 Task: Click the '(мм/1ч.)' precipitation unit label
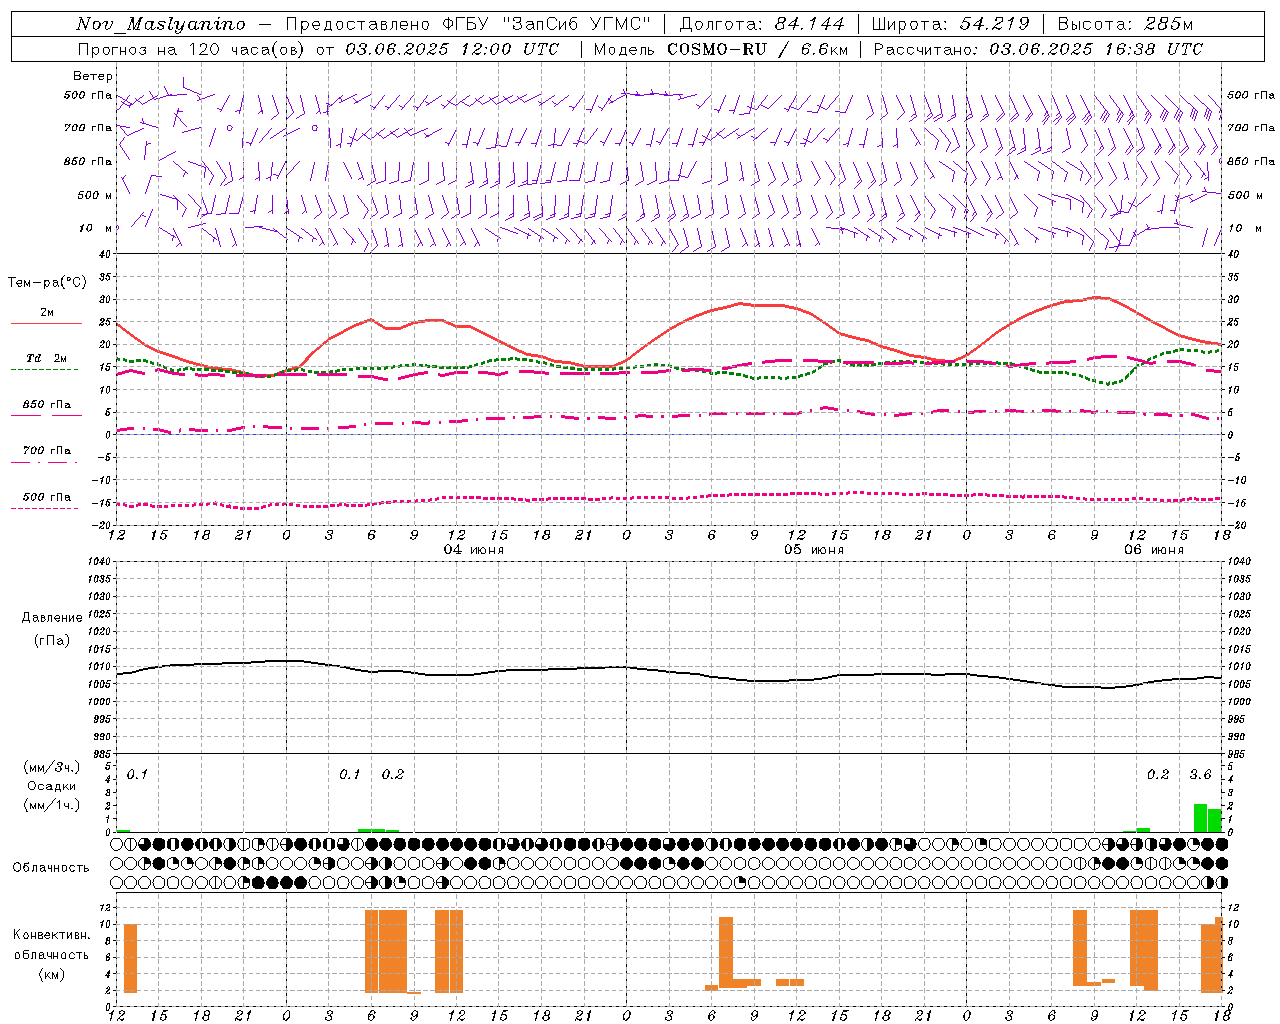52,805
